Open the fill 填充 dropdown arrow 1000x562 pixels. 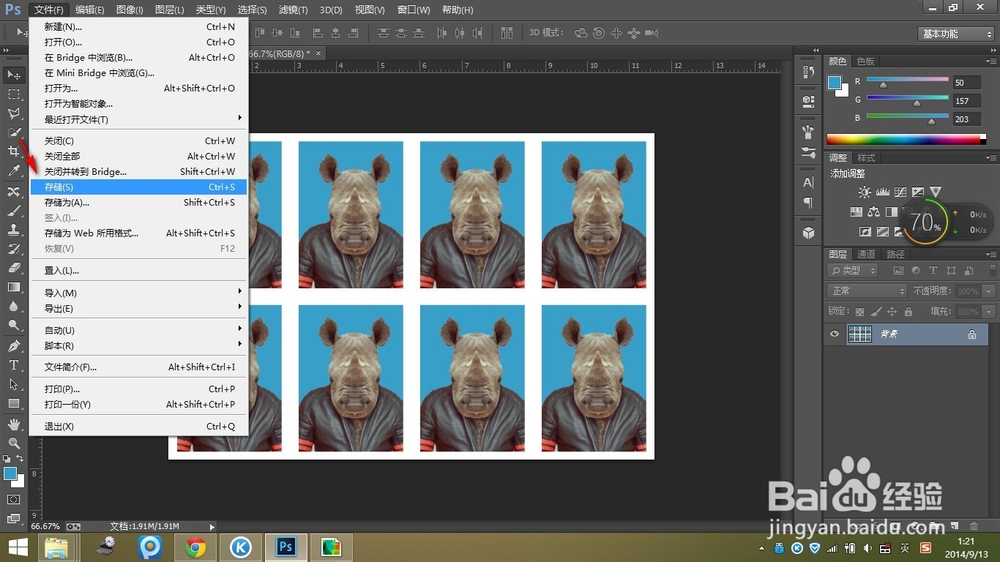(x=989, y=312)
